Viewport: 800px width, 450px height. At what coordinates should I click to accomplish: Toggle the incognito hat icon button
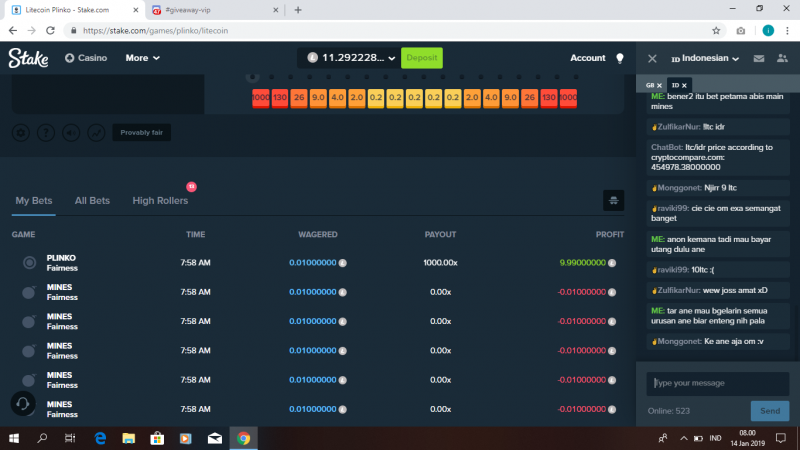click(x=613, y=201)
